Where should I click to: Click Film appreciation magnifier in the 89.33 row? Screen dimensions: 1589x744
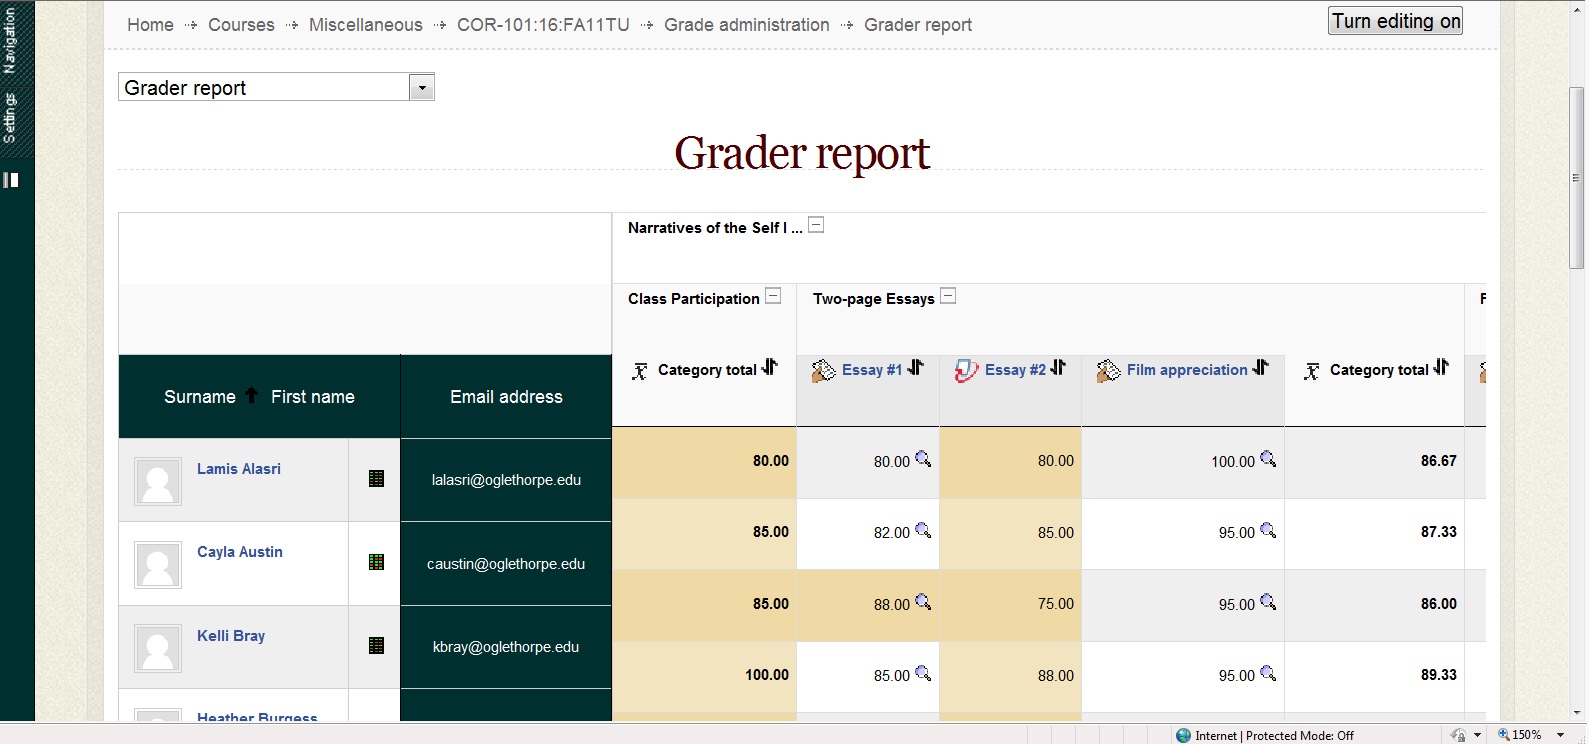(x=1268, y=673)
